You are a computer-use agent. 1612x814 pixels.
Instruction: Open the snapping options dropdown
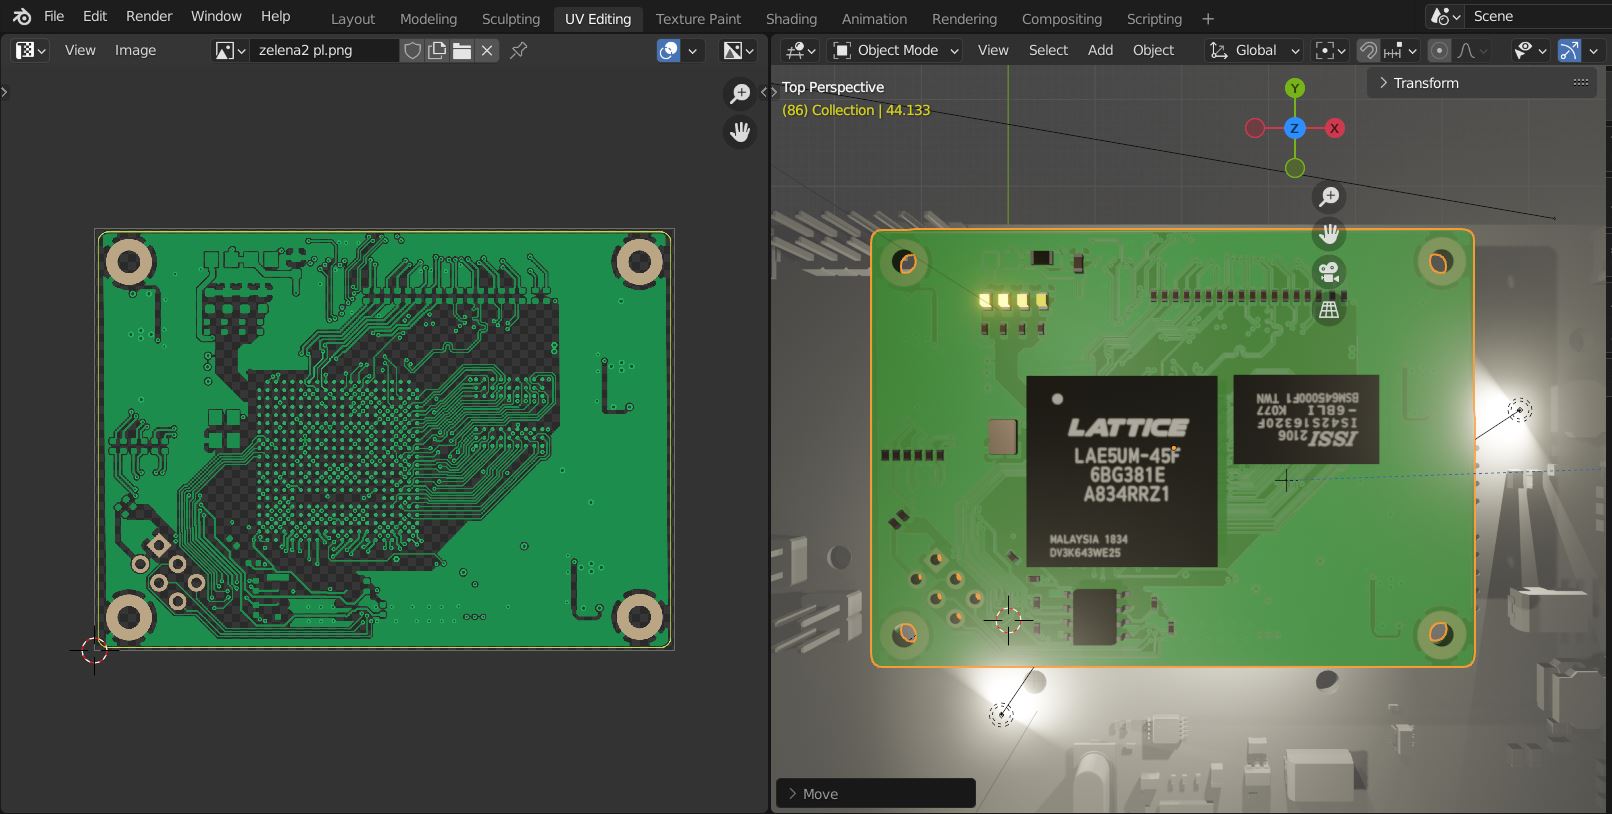coord(1400,50)
